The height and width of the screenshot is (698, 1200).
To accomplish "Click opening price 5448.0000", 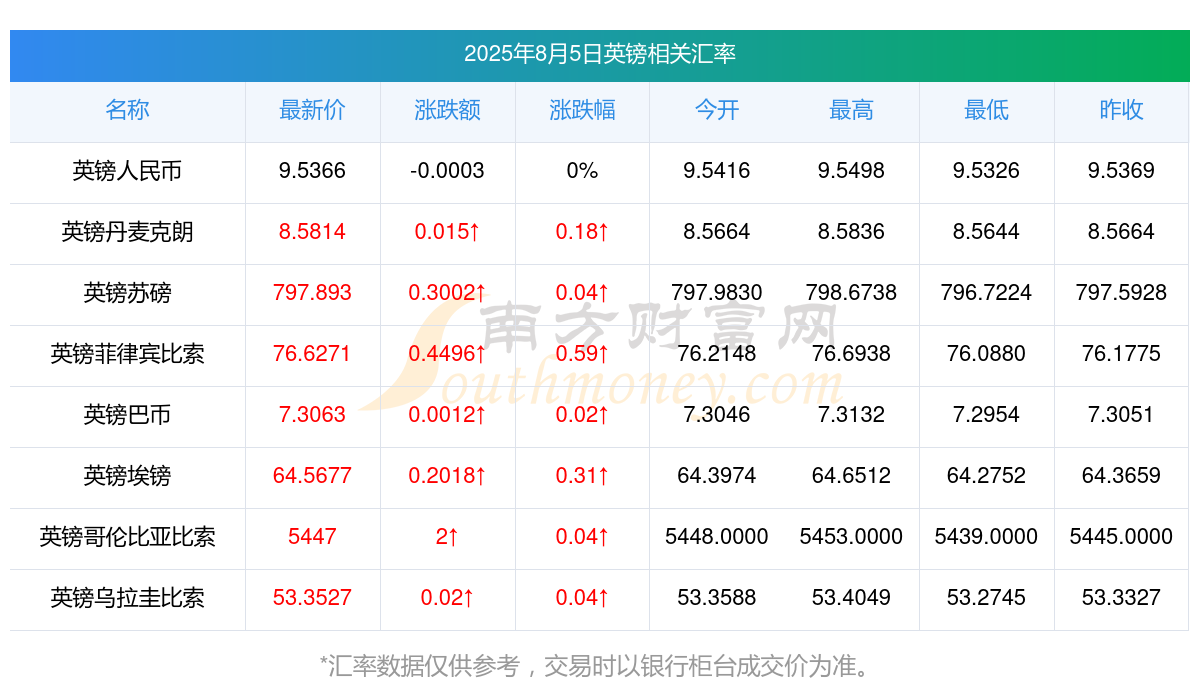I will (x=717, y=537).
